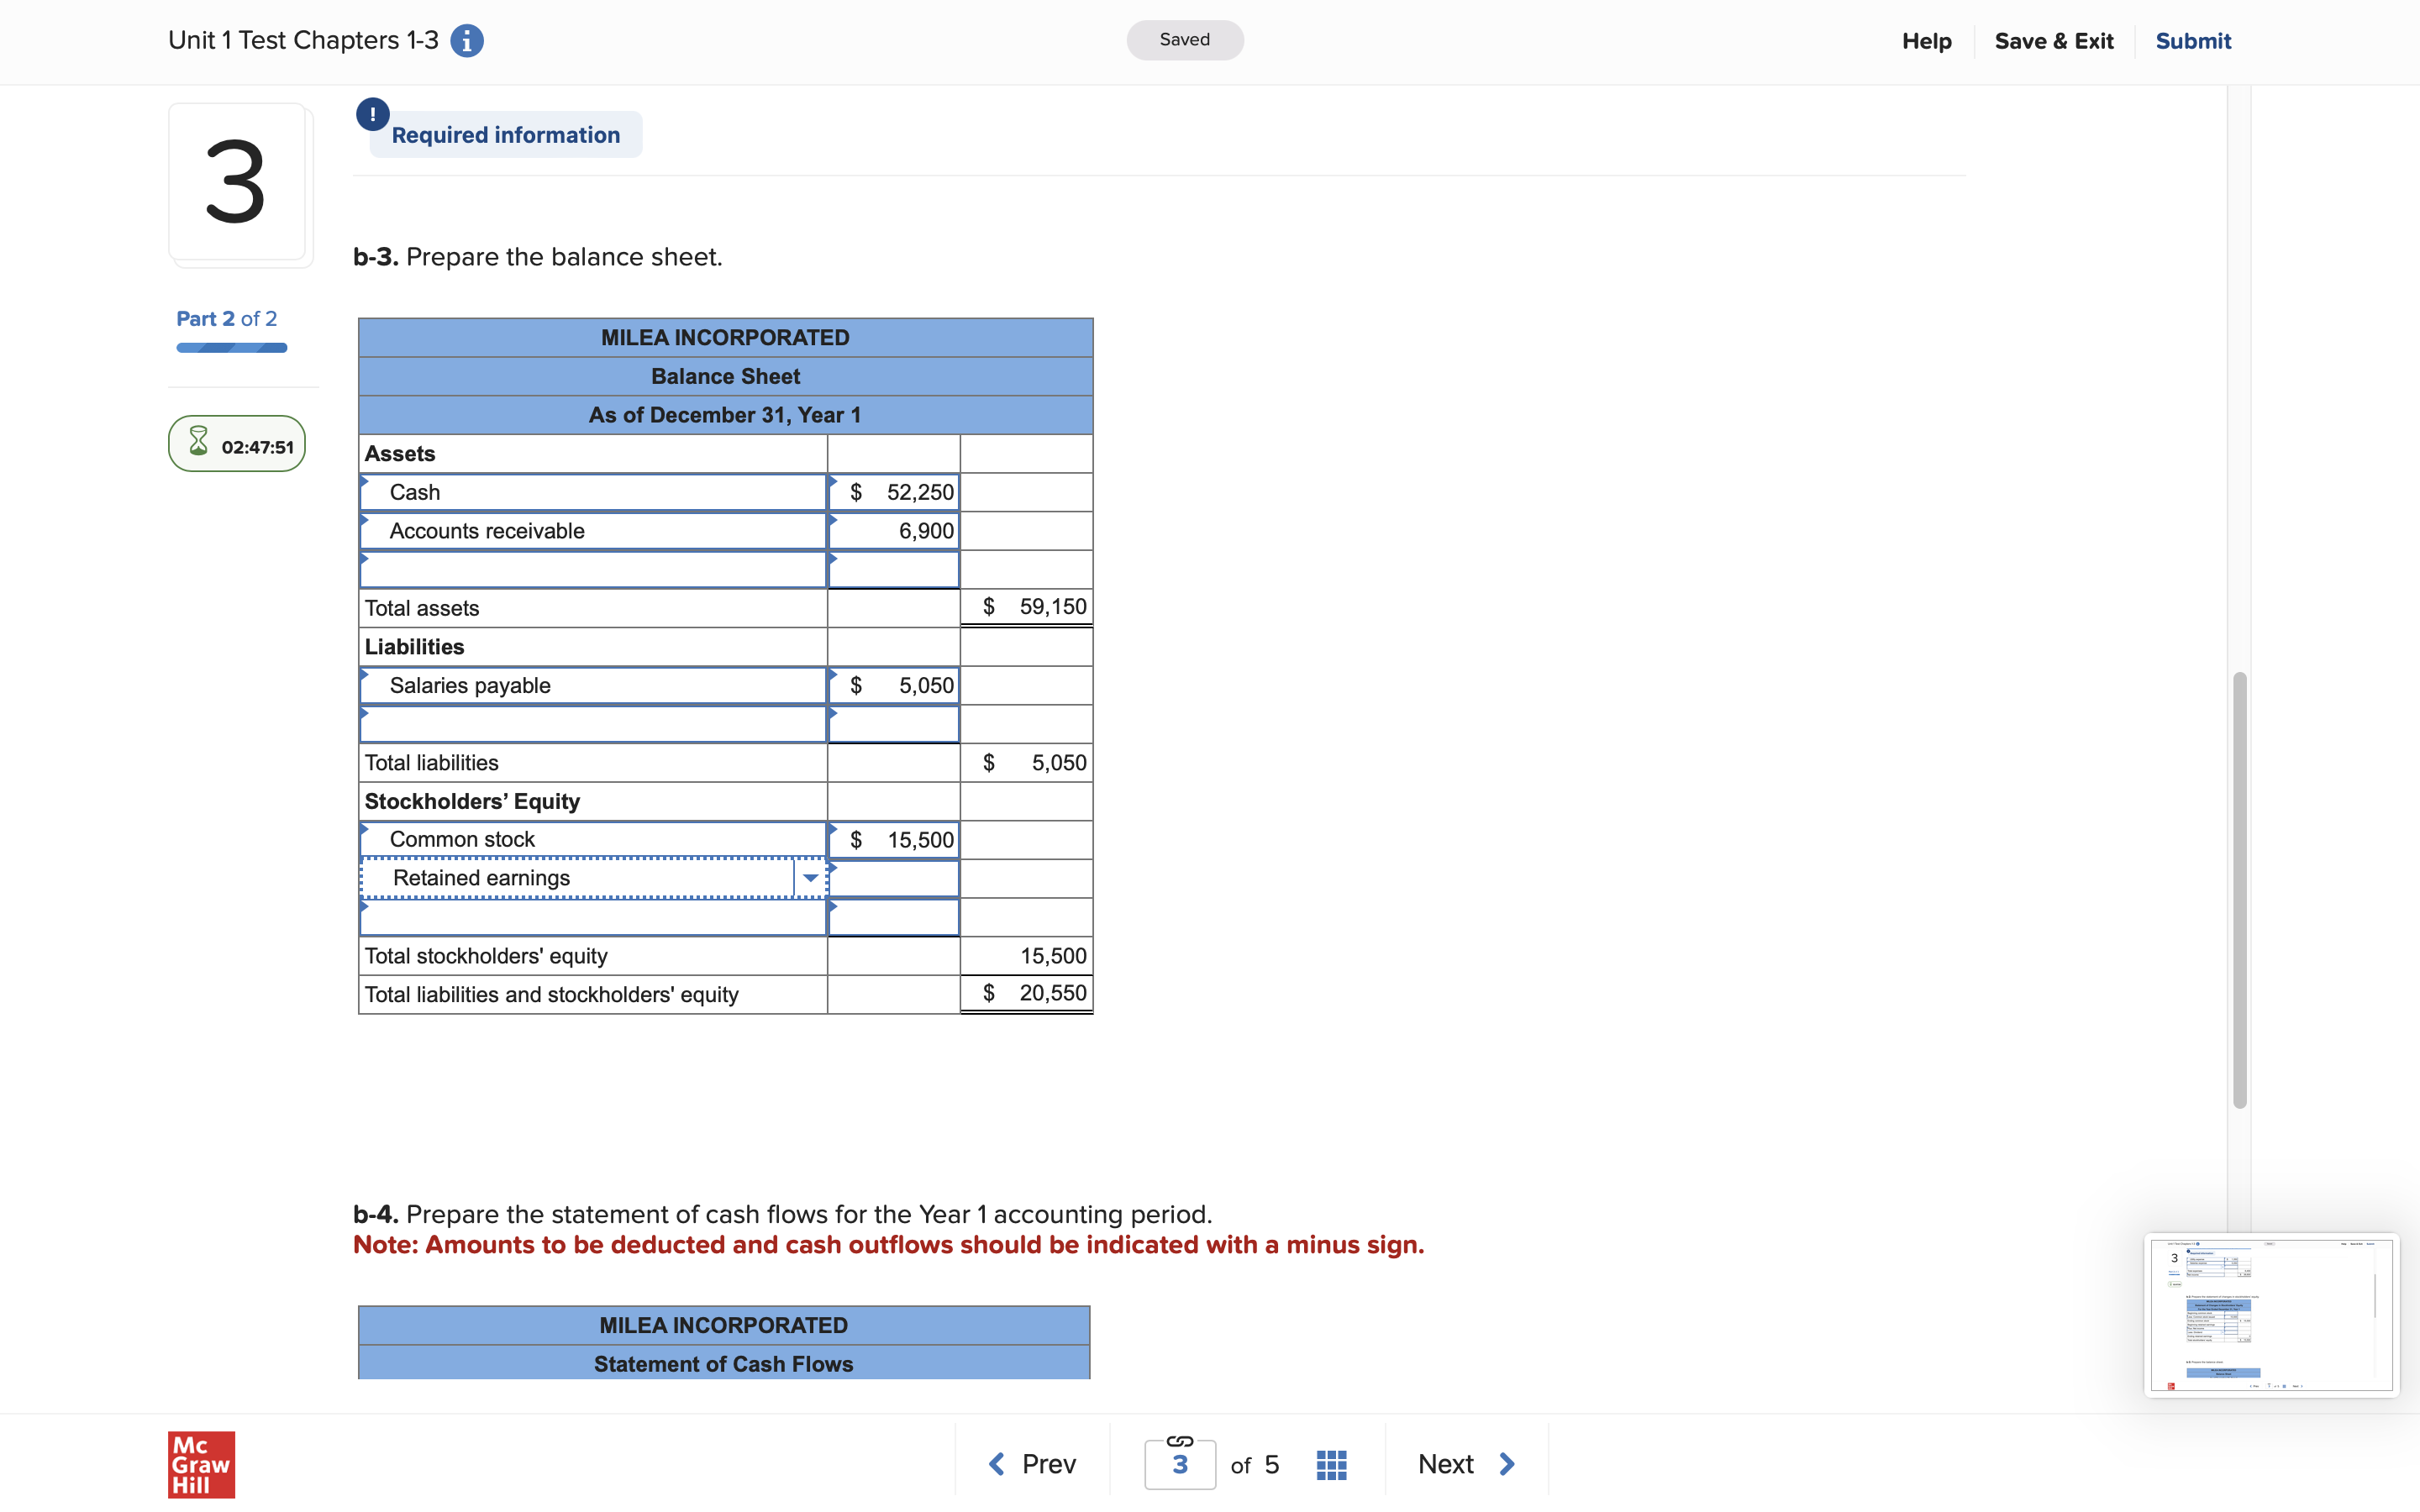Click the Saved status indicator
The height and width of the screenshot is (1512, 2420).
1184,39
